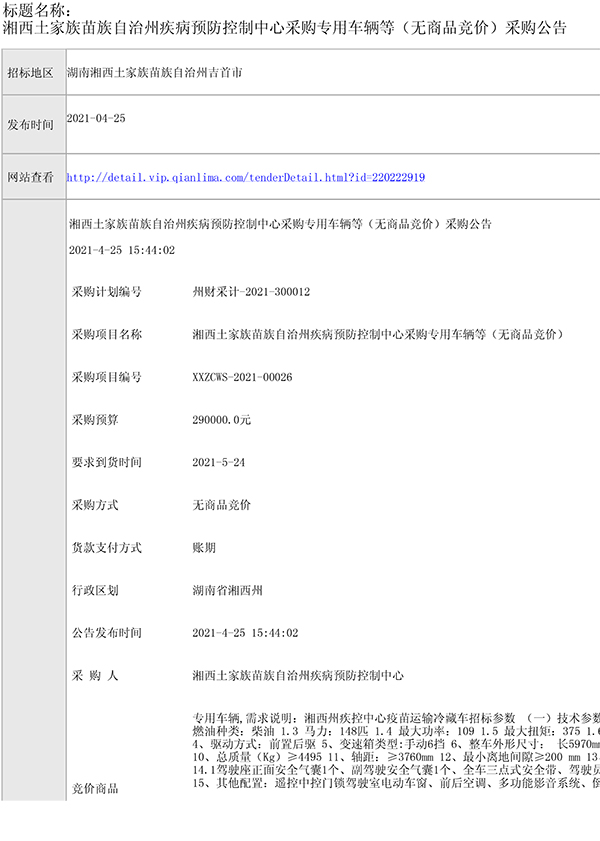Click the 标题名称 heading text
The height and width of the screenshot is (841, 600).
[36, 11]
